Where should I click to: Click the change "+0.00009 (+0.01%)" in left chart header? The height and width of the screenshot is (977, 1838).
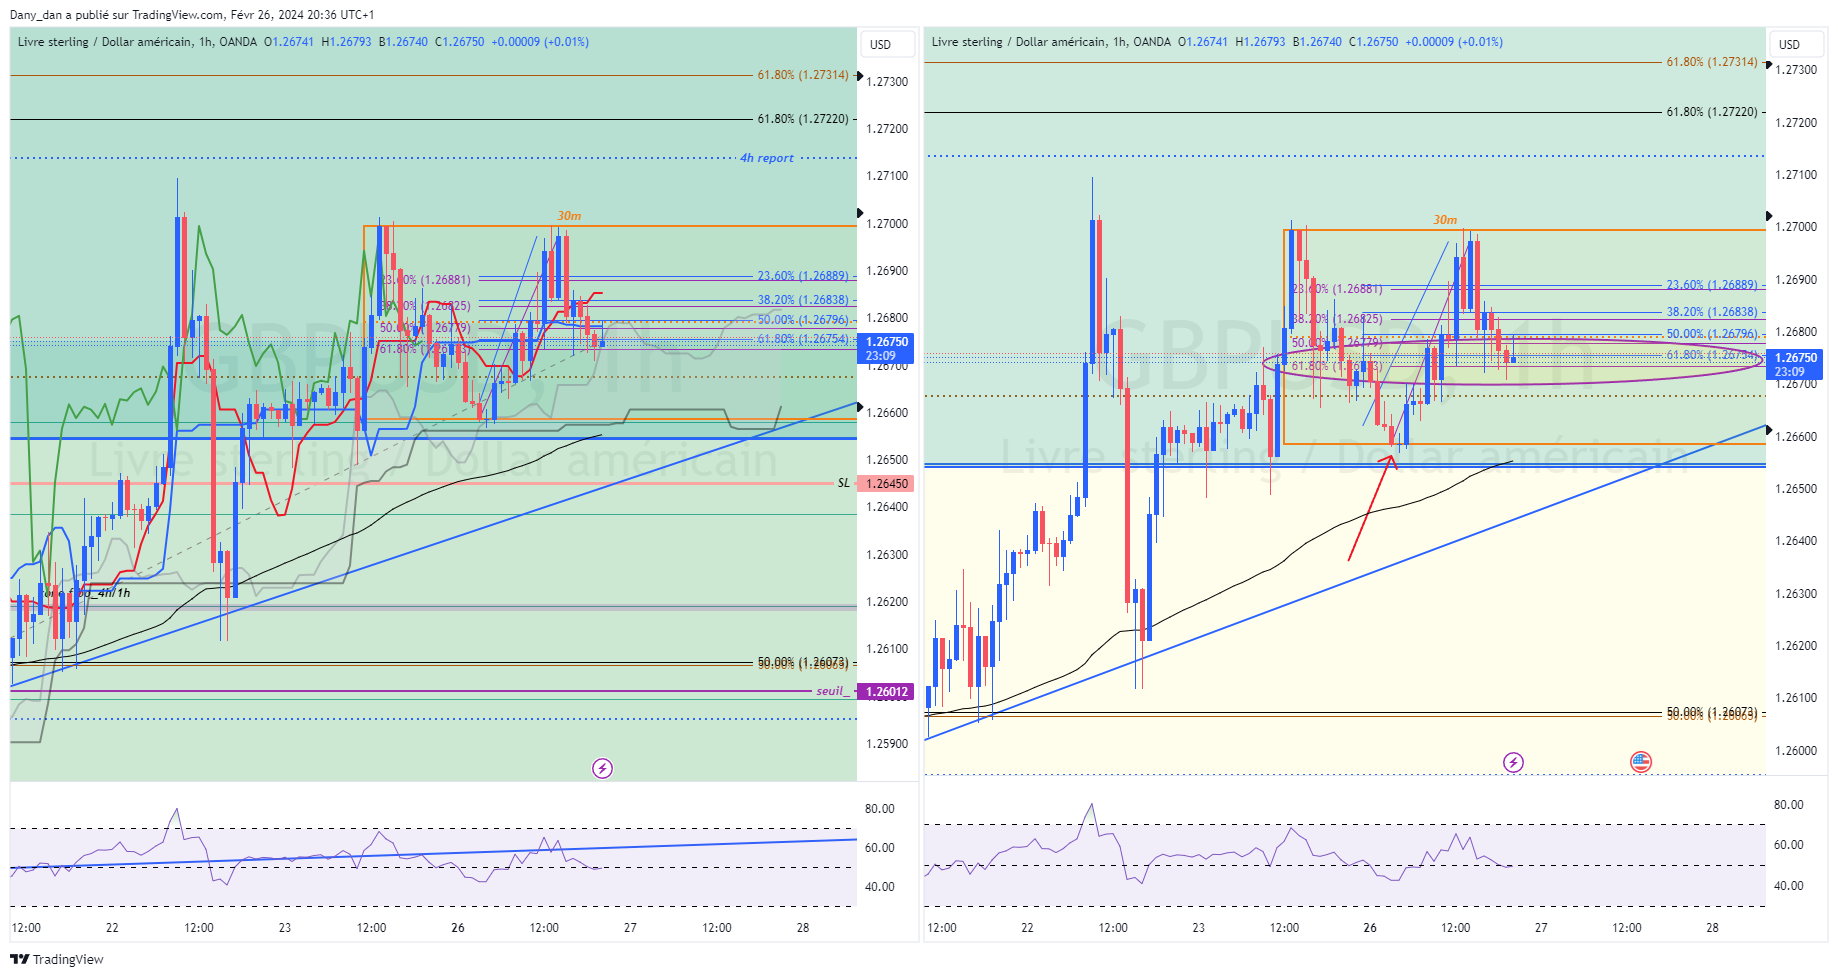(540, 42)
